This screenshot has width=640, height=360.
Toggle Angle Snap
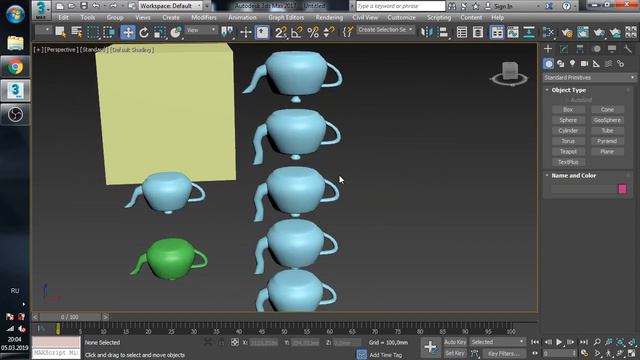click(x=297, y=32)
